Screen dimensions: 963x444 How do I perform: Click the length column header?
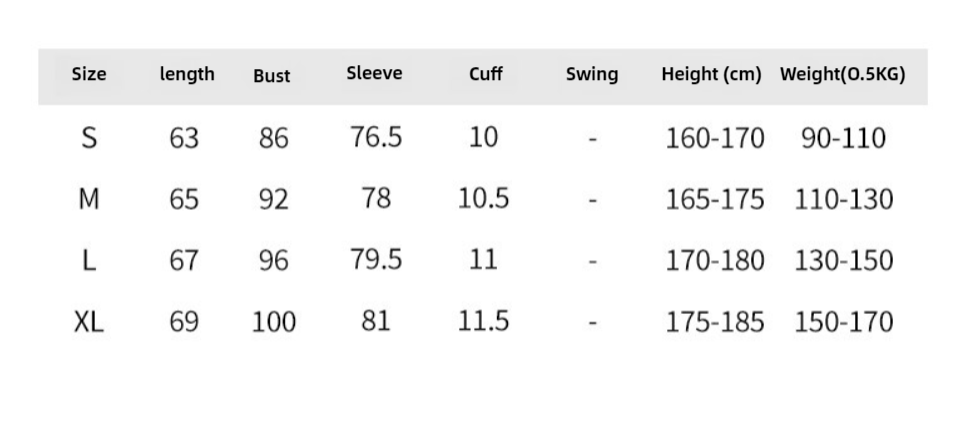187,74
